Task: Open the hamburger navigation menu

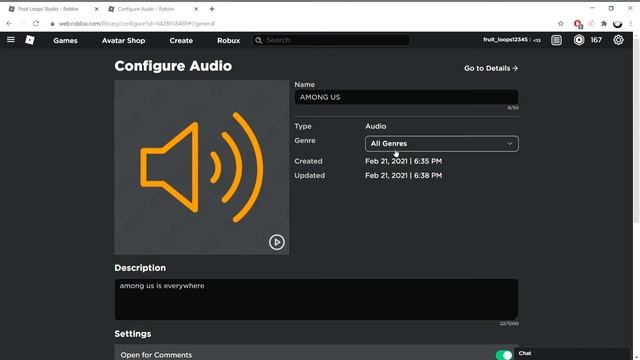Action: [x=11, y=40]
